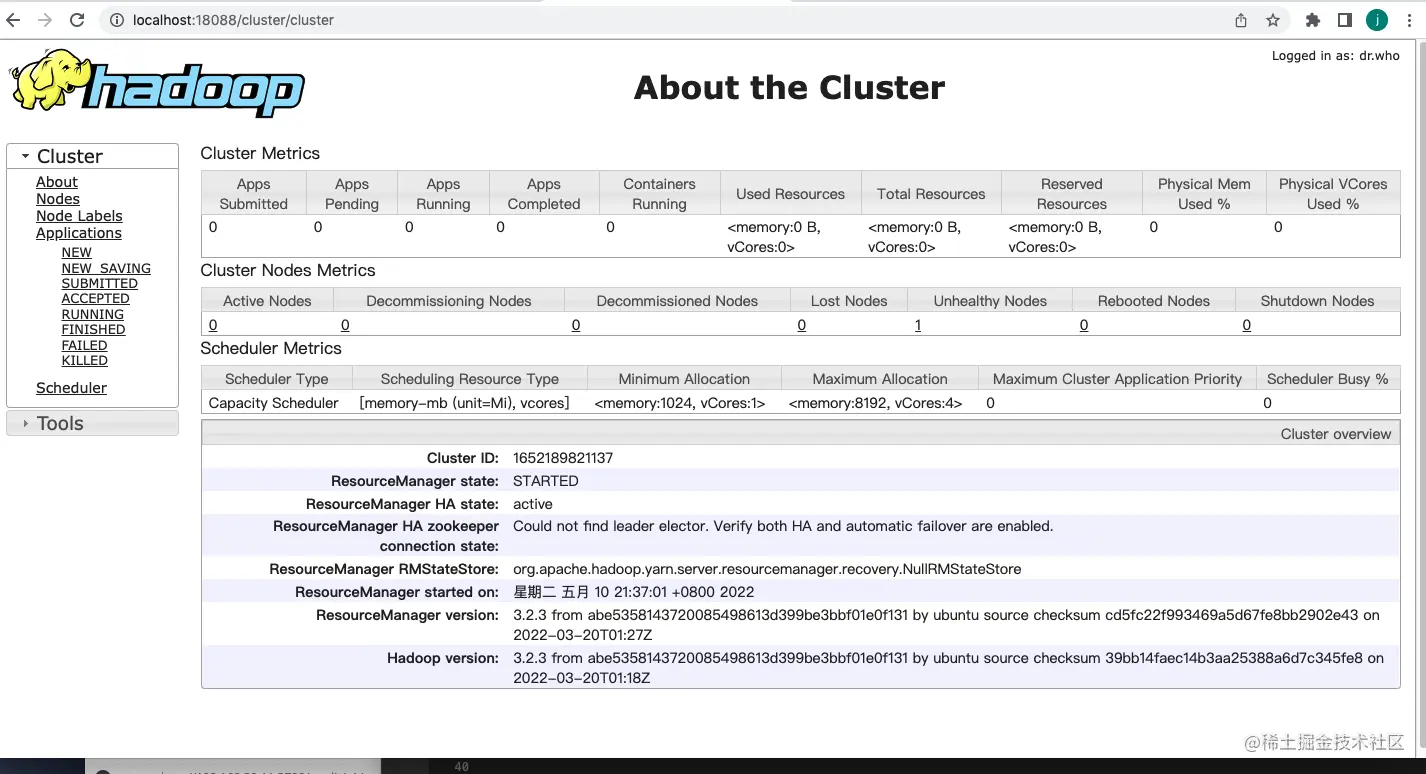Screen dimensions: 1426x774
Task: Click the 'Logged in as: dr.who' text
Action: point(1336,56)
